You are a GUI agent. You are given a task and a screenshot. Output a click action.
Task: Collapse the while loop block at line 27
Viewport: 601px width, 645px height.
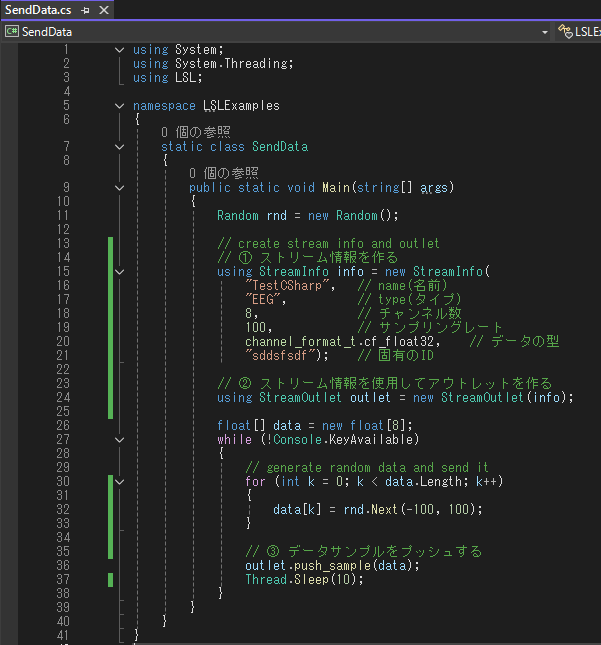(119, 440)
